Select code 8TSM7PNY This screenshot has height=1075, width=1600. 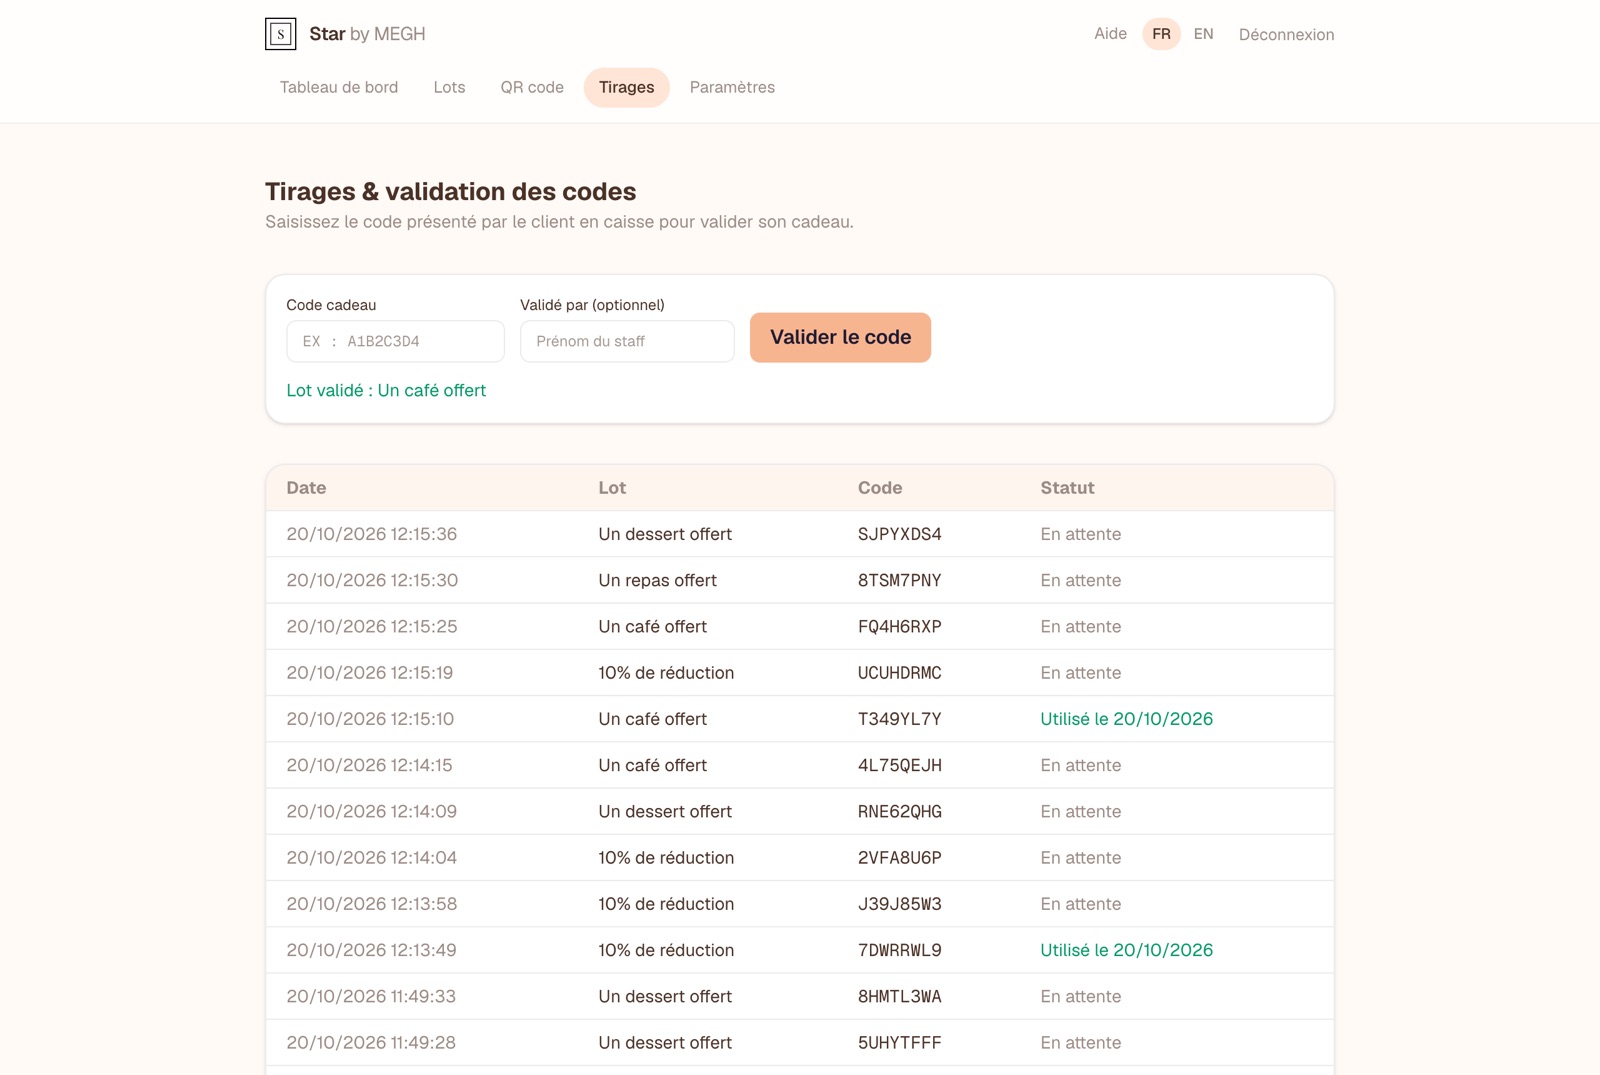point(900,580)
